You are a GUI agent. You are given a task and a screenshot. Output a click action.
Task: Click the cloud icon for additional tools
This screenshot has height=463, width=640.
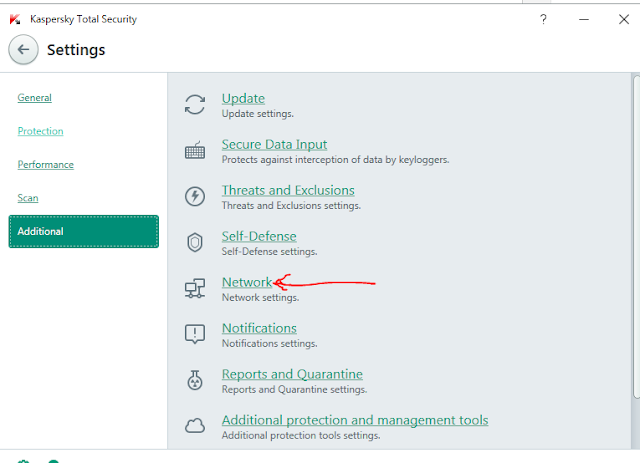196,426
